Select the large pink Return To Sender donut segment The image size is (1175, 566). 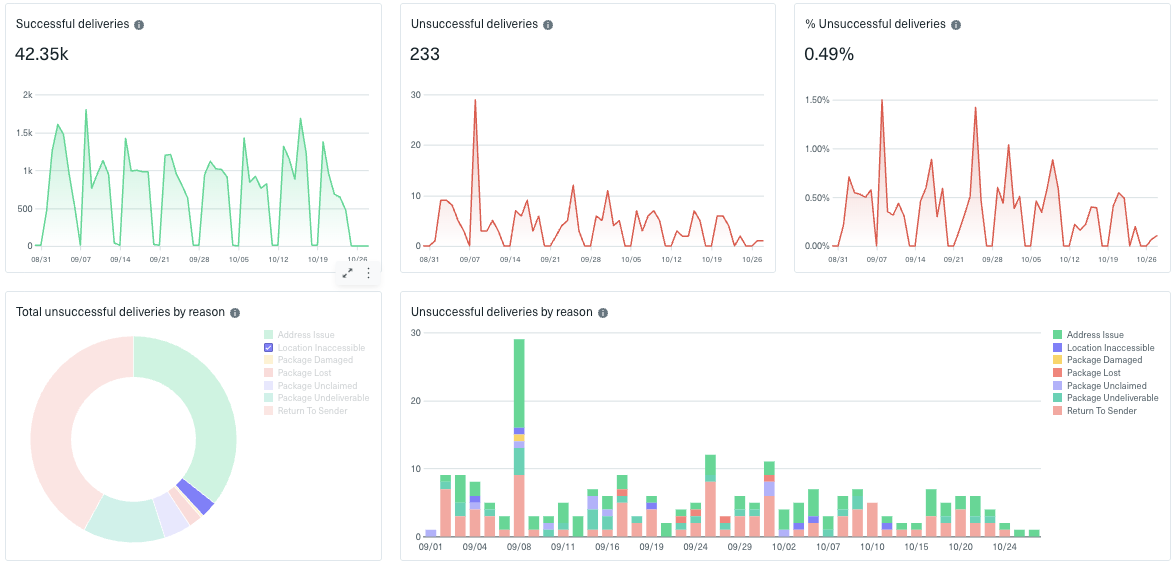(54, 420)
